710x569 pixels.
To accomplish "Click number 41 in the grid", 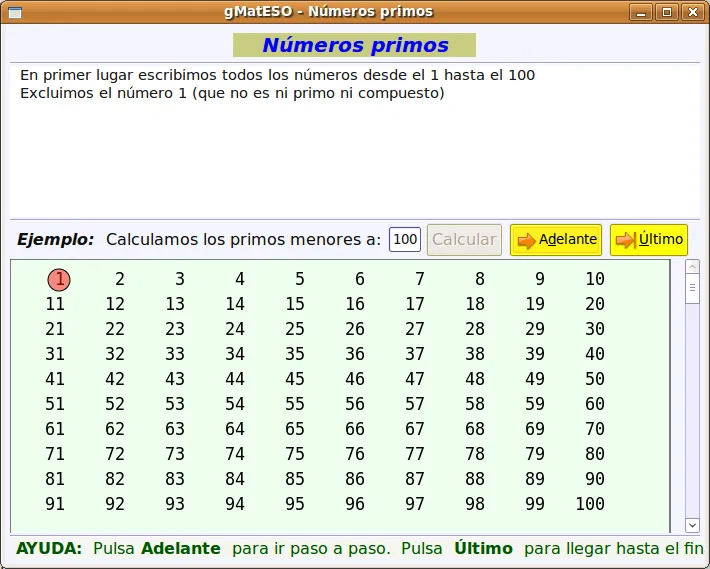I will coord(55,378).
